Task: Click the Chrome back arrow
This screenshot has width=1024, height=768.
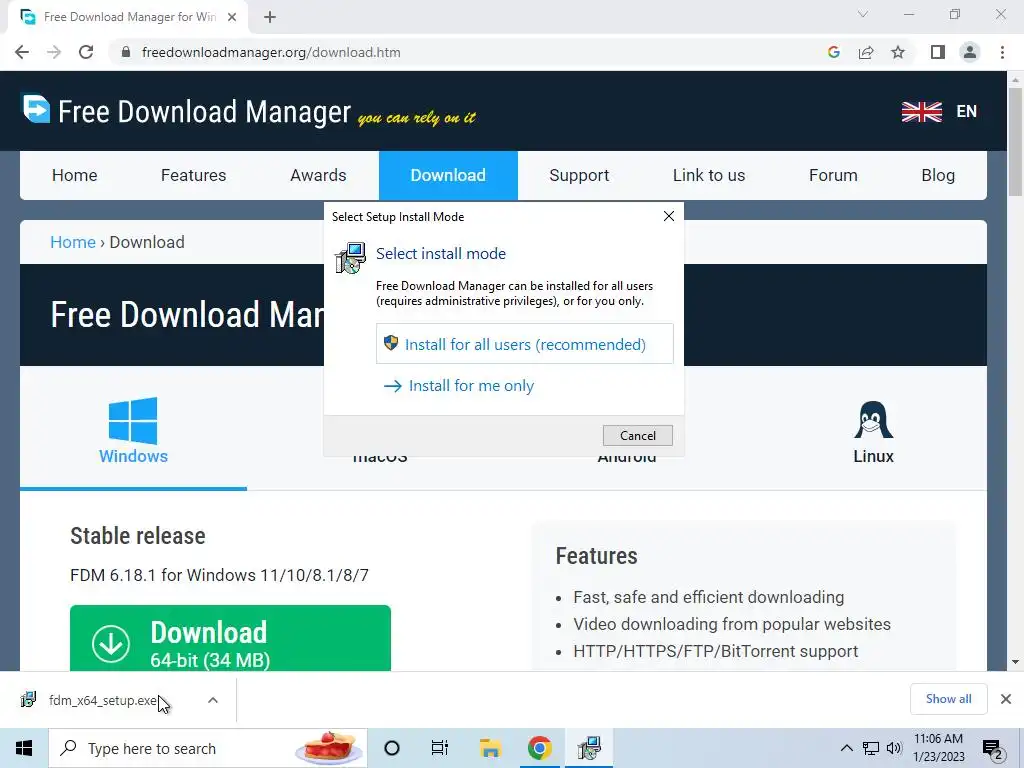Action: [22, 52]
